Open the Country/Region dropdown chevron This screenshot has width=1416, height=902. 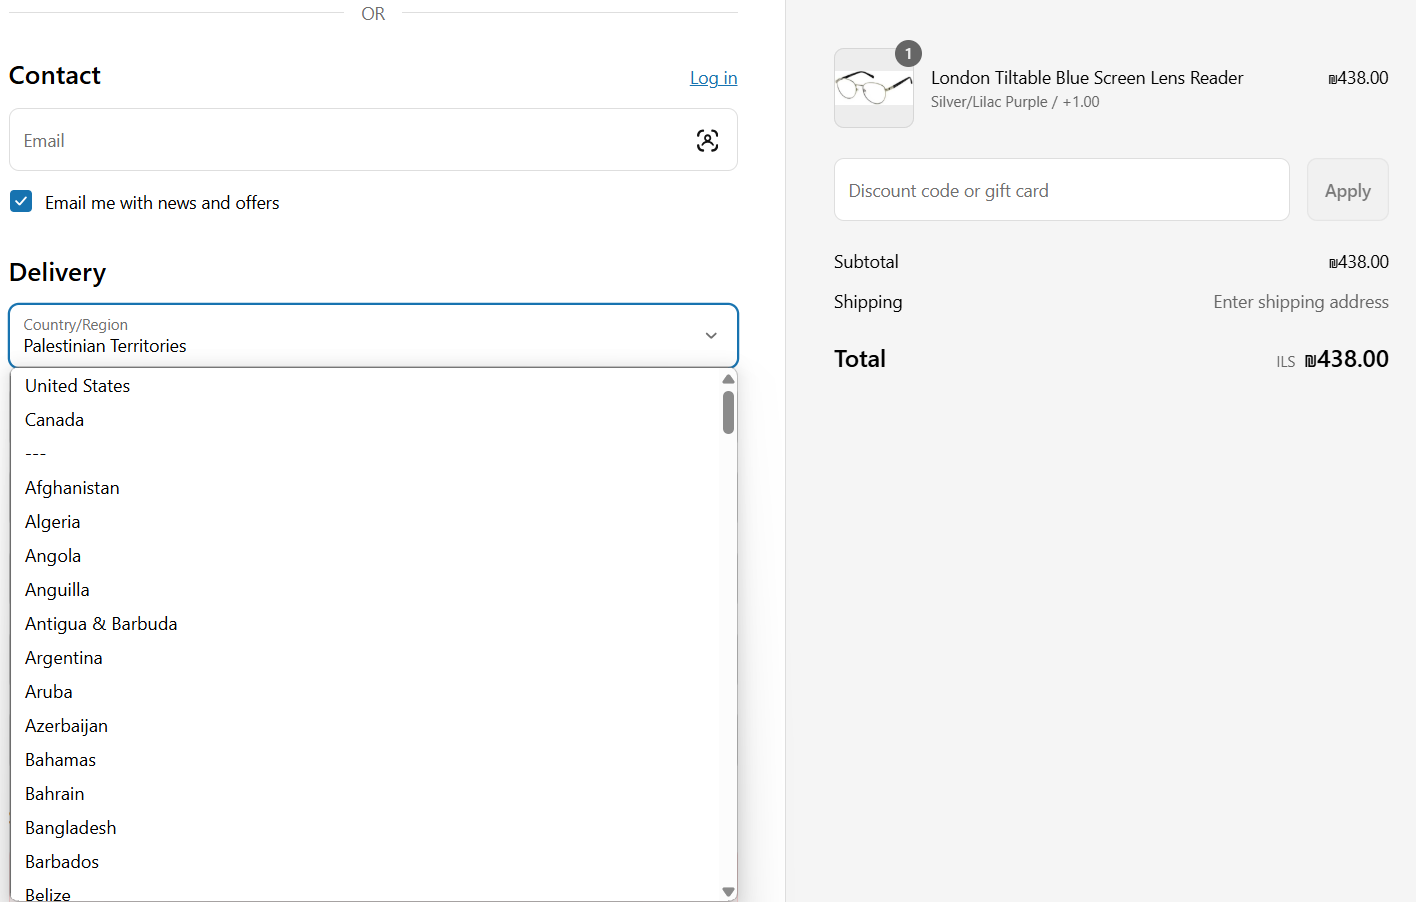click(711, 336)
